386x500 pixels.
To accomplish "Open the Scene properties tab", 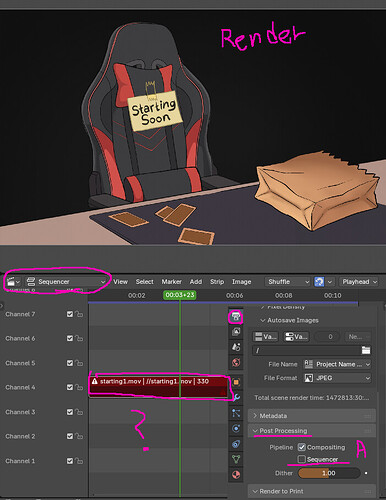I will (x=236, y=347).
